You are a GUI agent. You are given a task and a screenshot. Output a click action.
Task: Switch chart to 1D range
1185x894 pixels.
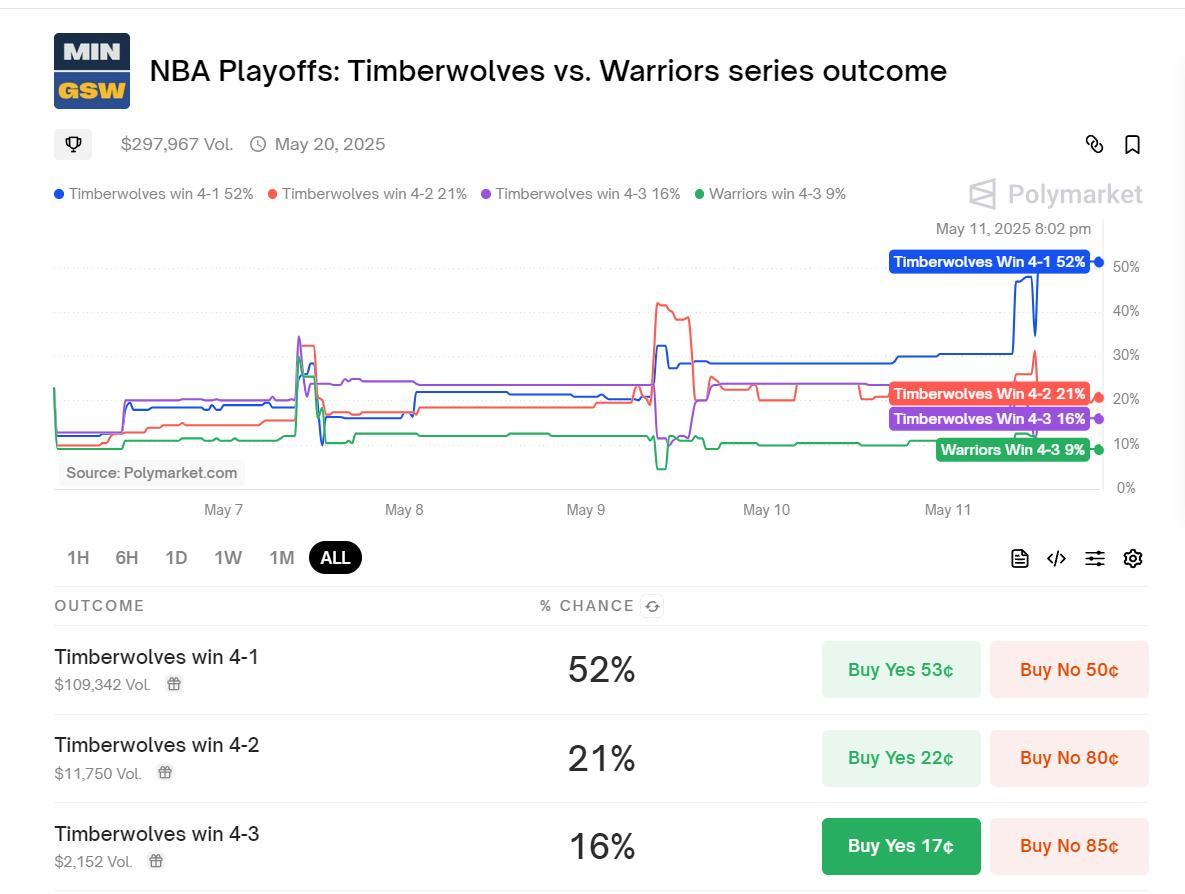176,558
